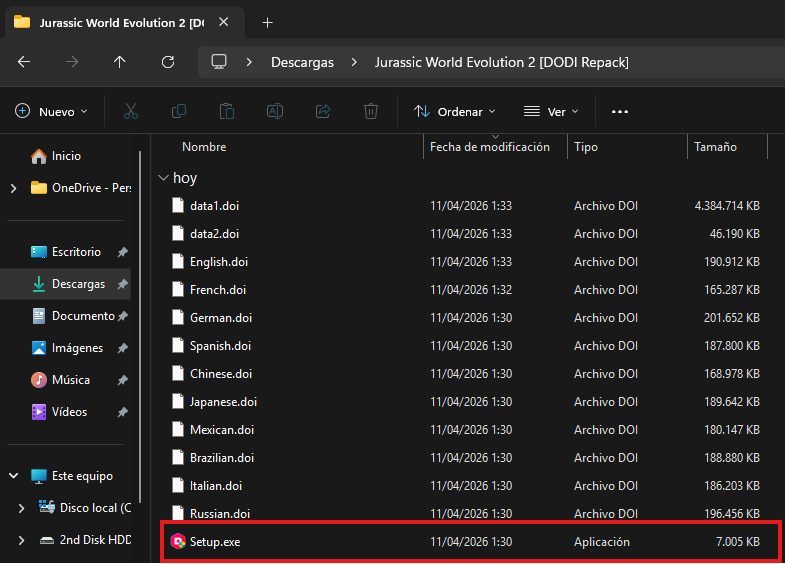Sort by the Tamaño column header
The image size is (785, 564).
click(715, 147)
